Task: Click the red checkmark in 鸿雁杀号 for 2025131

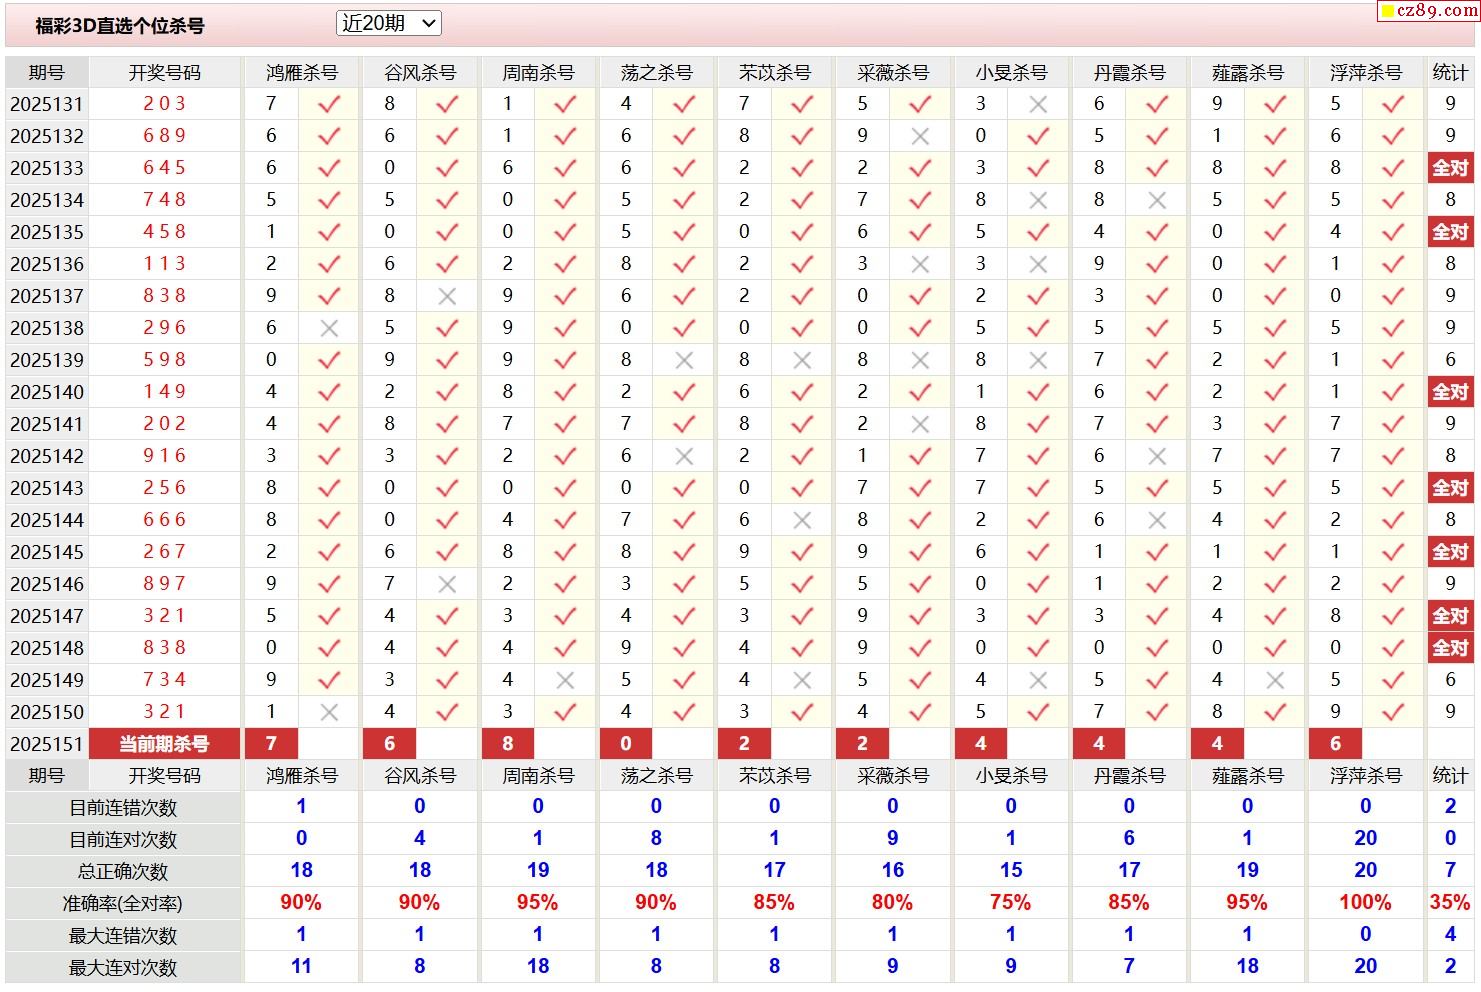Action: pyautogui.click(x=329, y=104)
